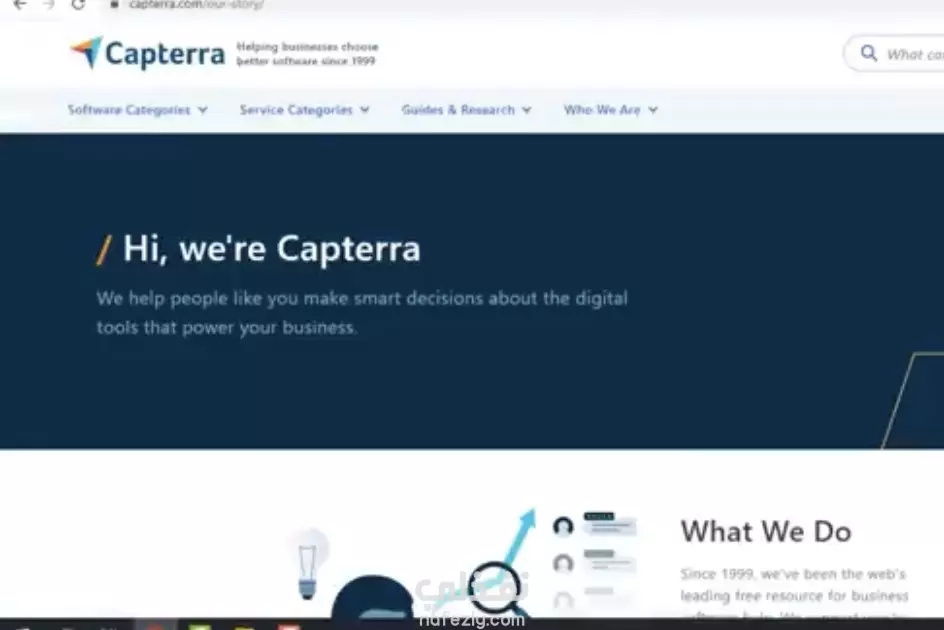Click the second user avatar illustration
Screen dimensions: 944x630
(563, 564)
